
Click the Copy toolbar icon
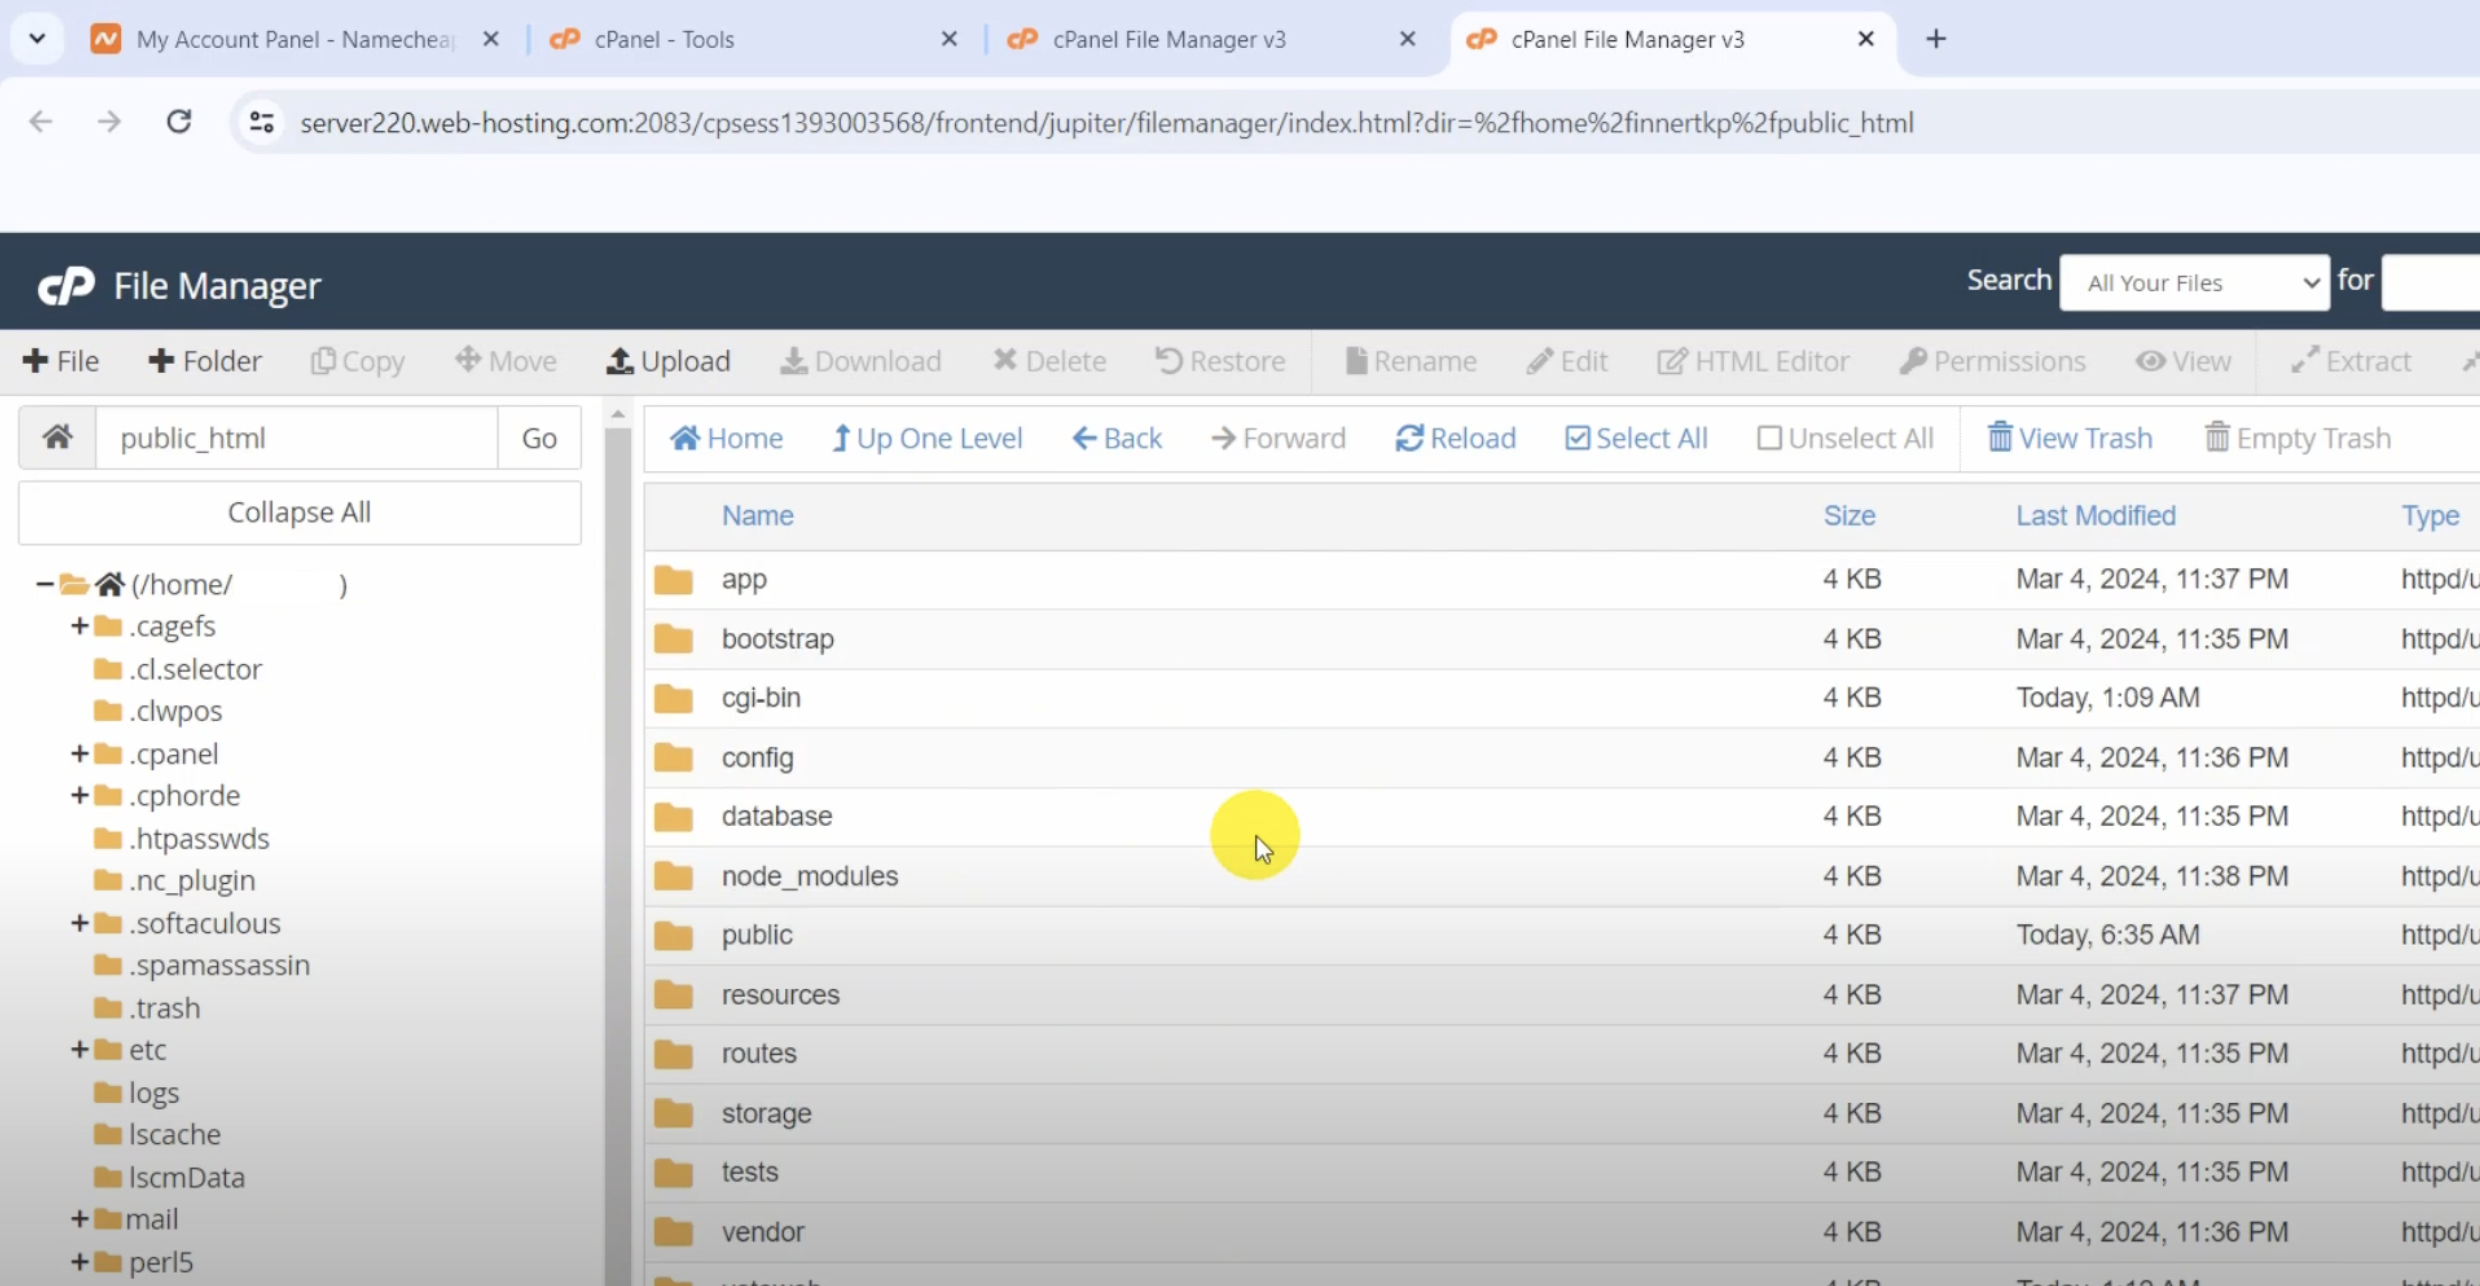point(358,361)
